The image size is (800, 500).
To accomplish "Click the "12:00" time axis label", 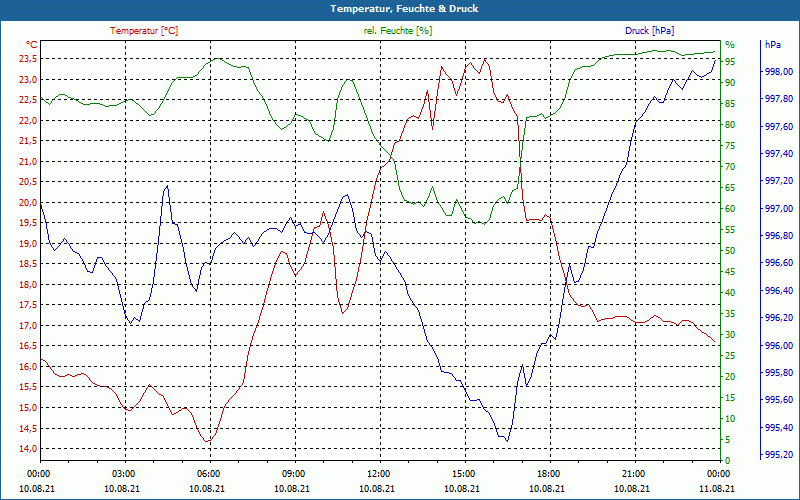I will click(379, 473).
